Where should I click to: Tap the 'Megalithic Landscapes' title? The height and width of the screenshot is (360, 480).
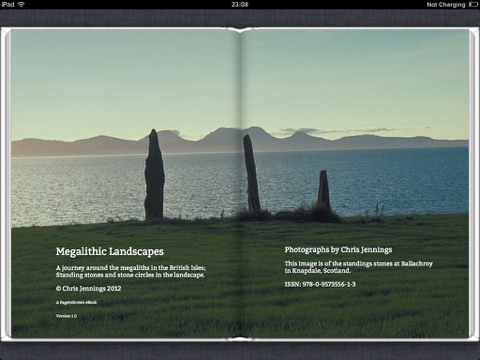coord(110,251)
